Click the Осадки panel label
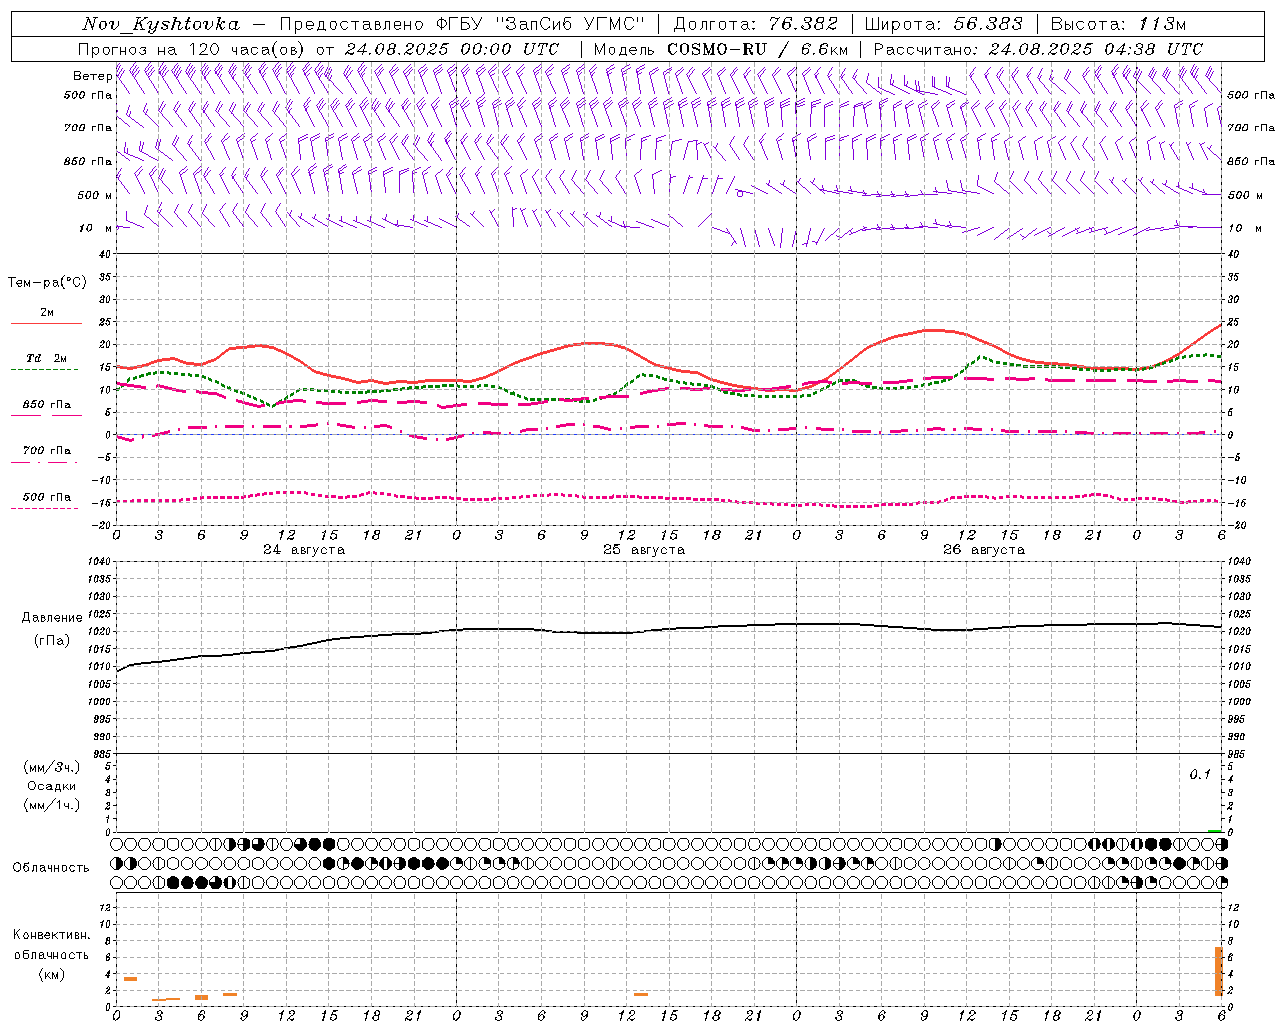The height and width of the screenshot is (1024, 1280). (52, 786)
